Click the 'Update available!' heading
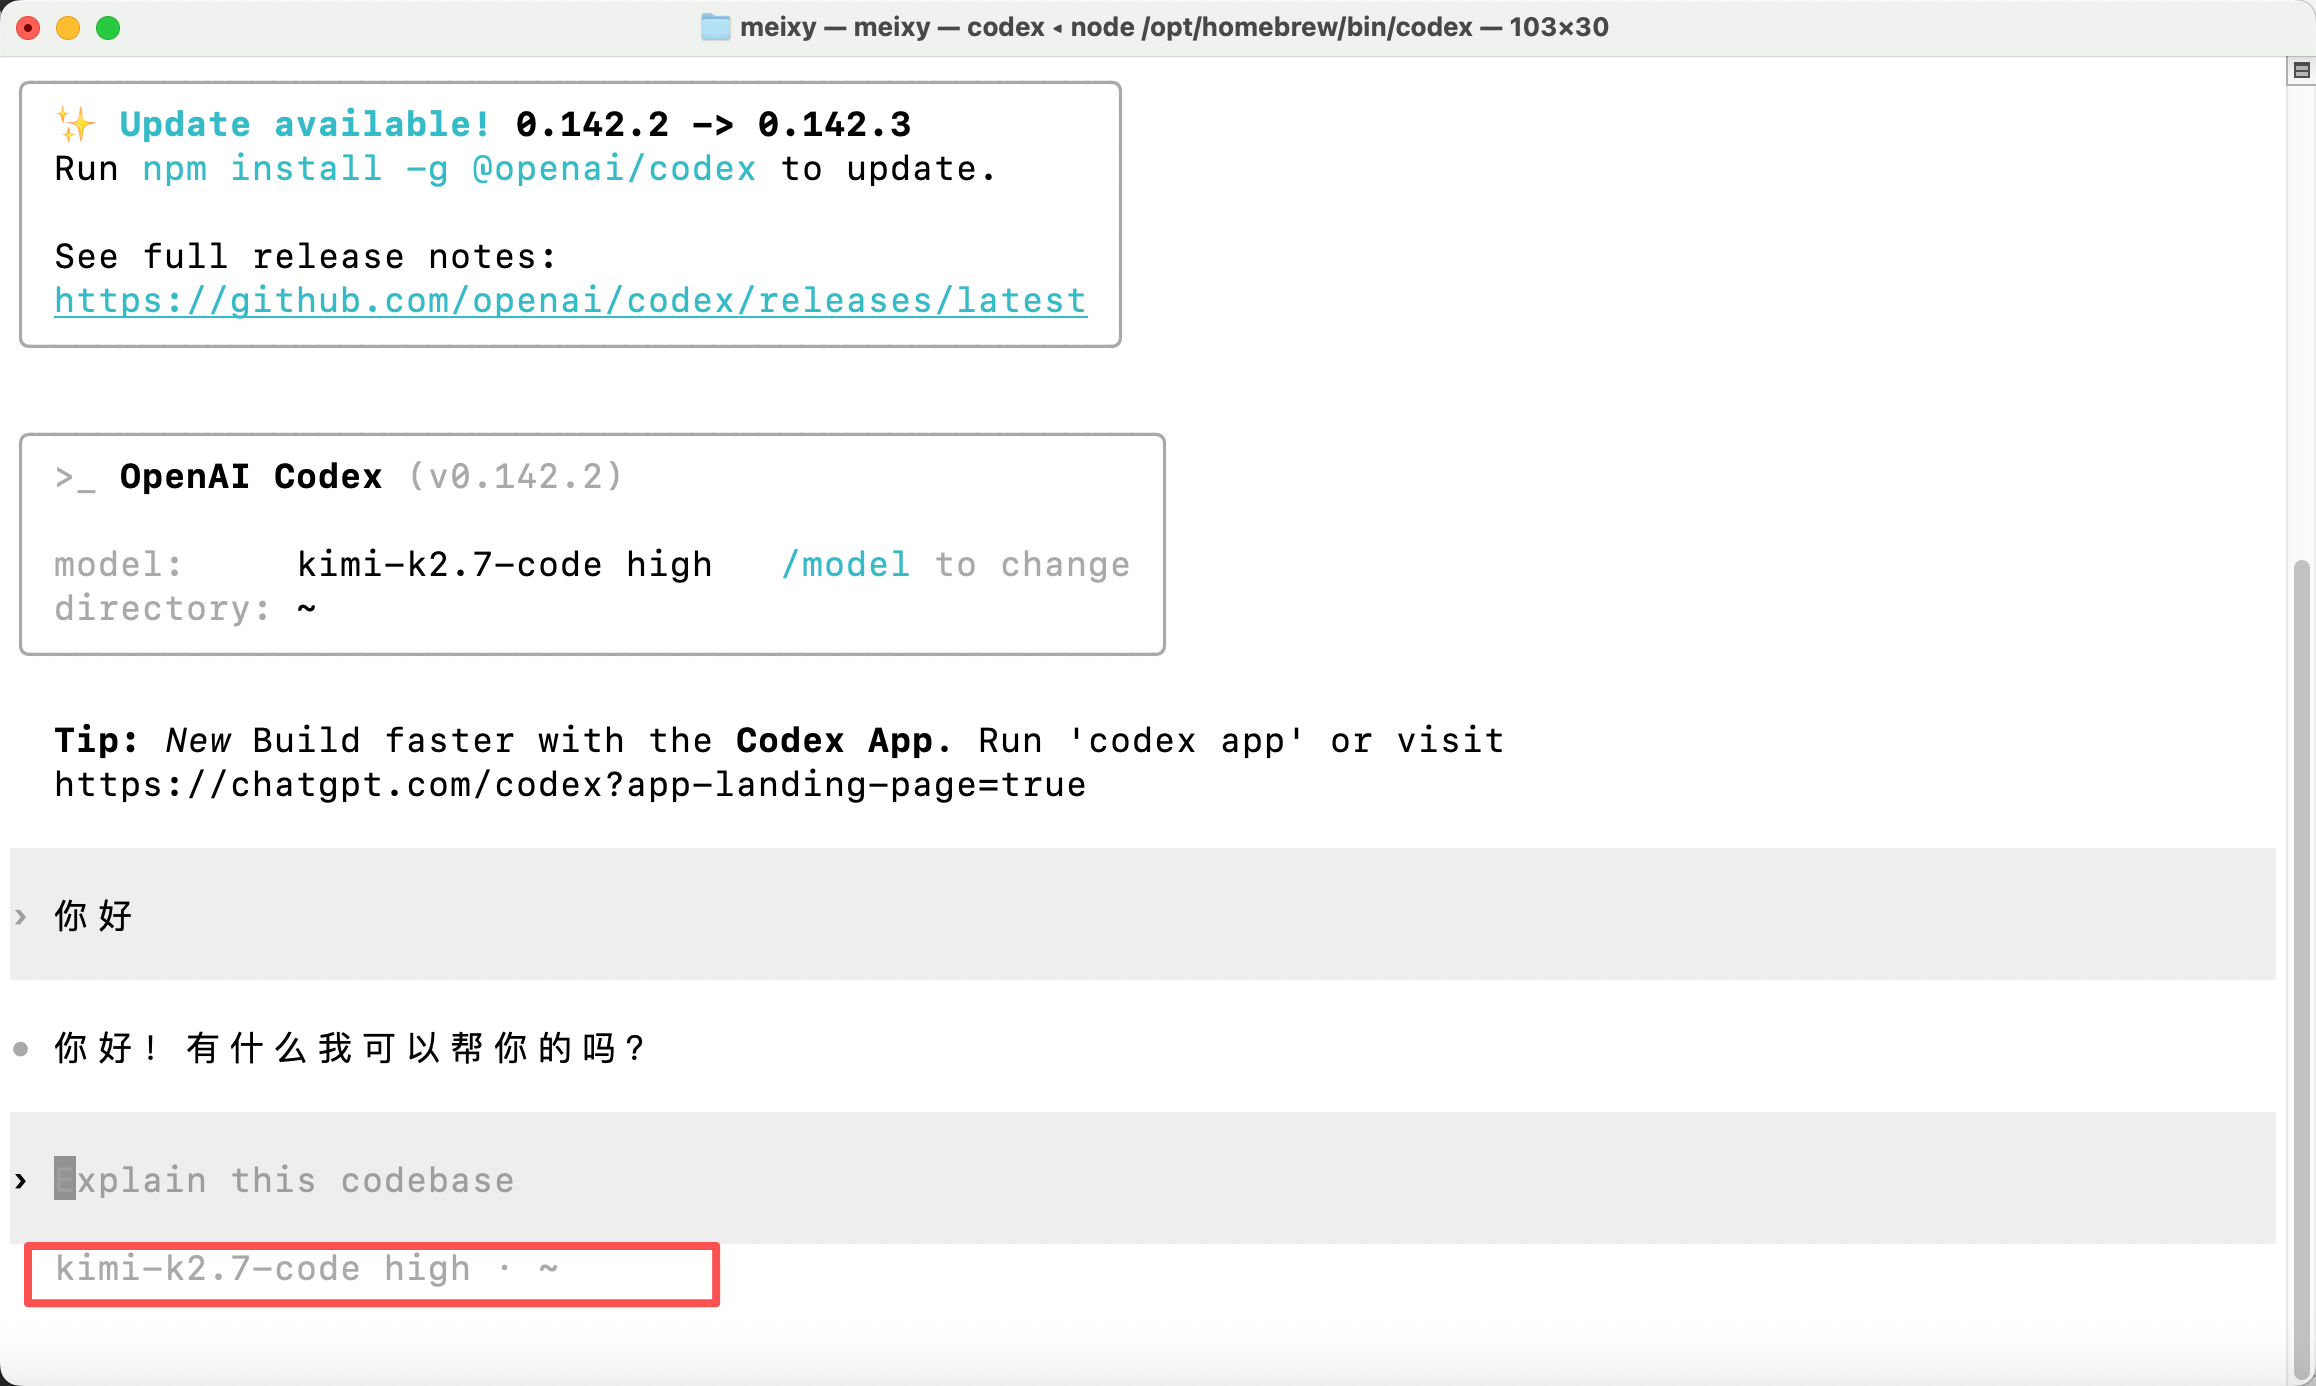Image resolution: width=2316 pixels, height=1386 pixels. [x=305, y=124]
